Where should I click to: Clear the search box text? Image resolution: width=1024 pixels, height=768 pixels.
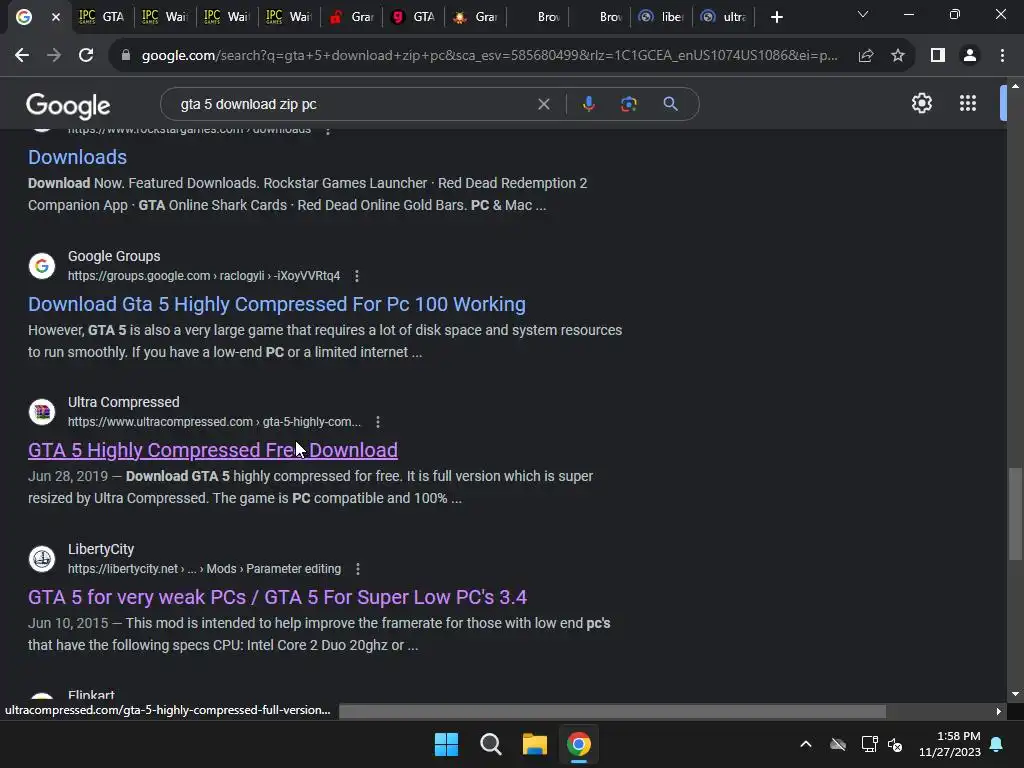coord(543,104)
